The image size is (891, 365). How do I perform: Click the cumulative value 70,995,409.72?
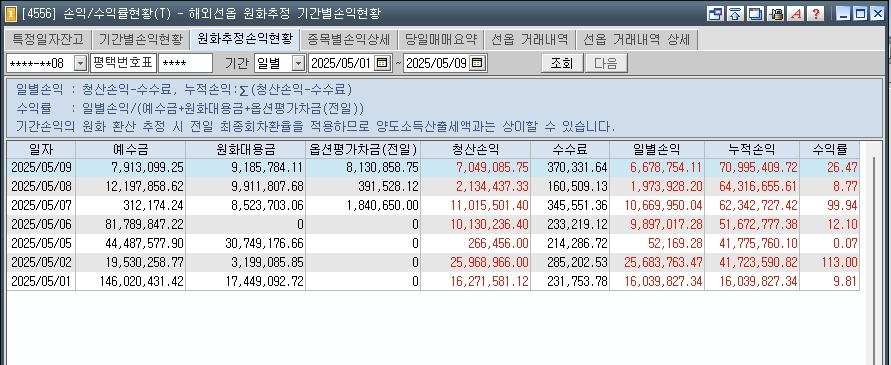click(759, 168)
